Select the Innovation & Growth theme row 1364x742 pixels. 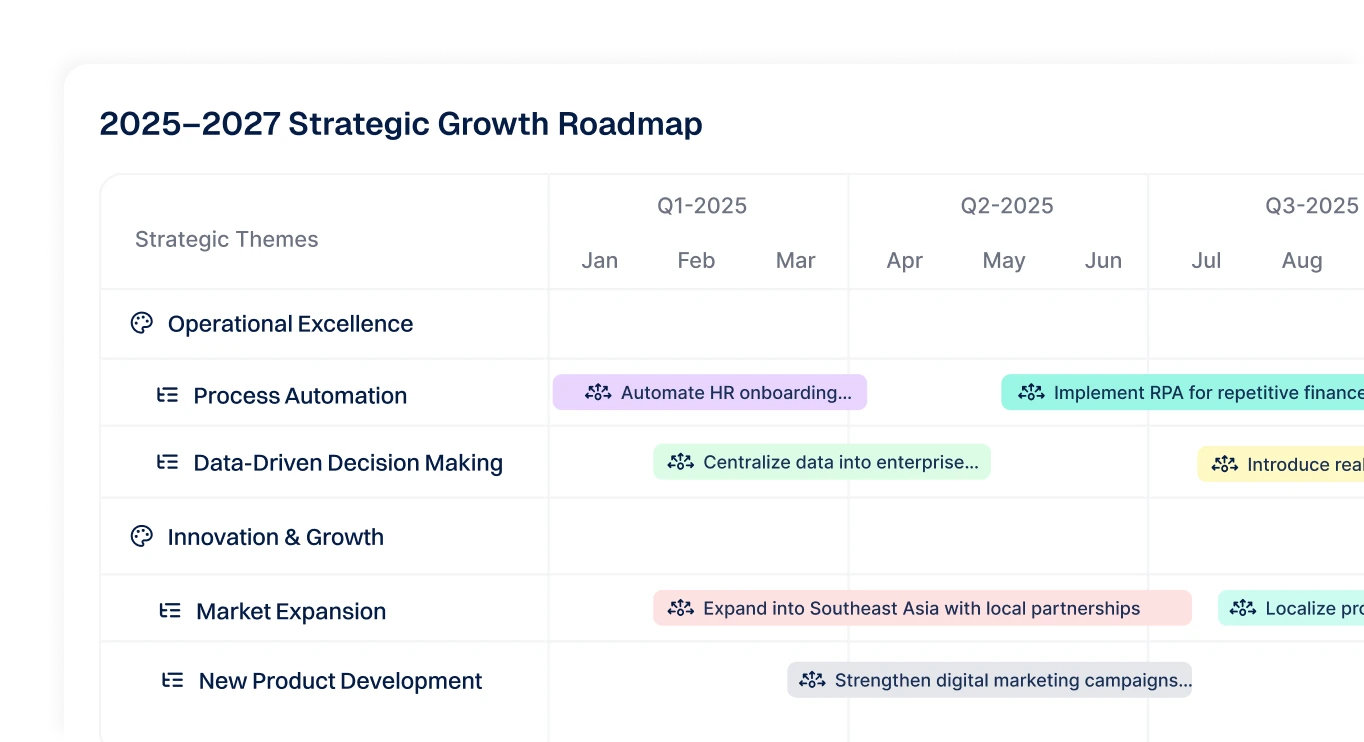(275, 537)
